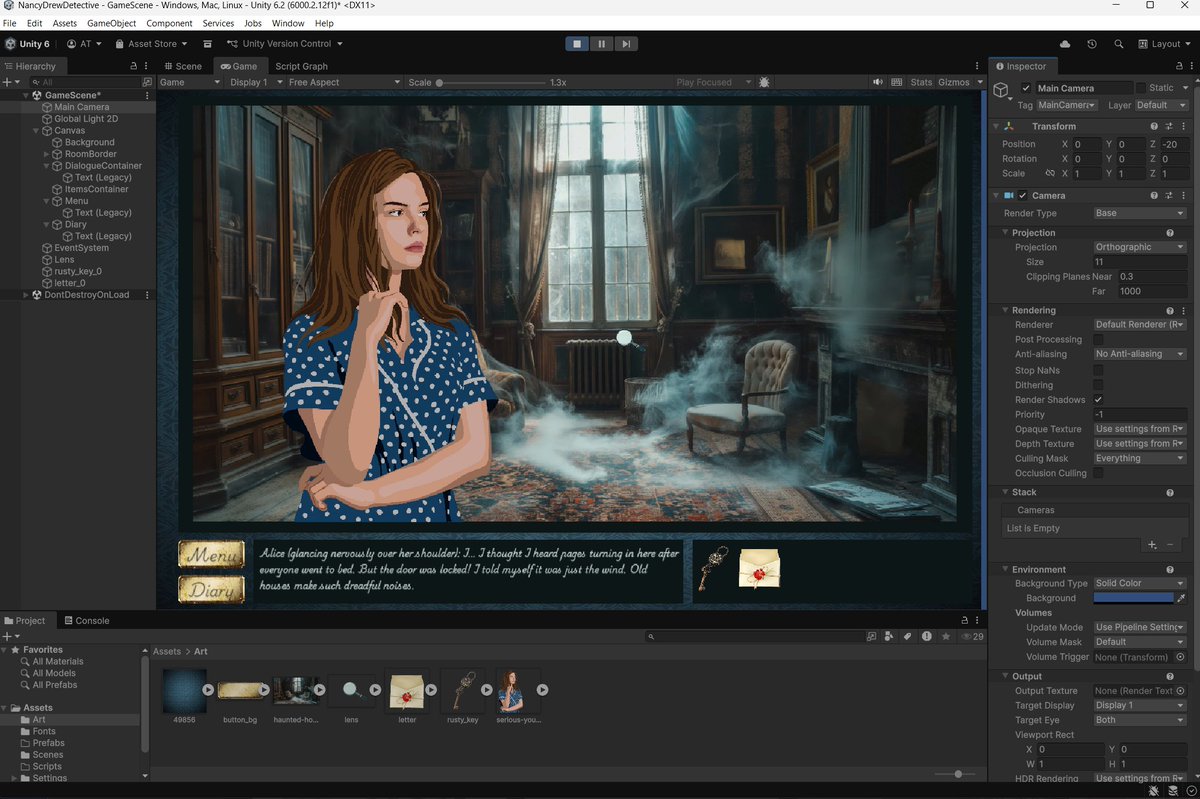Click the Pause button in the toolbar

click(601, 43)
